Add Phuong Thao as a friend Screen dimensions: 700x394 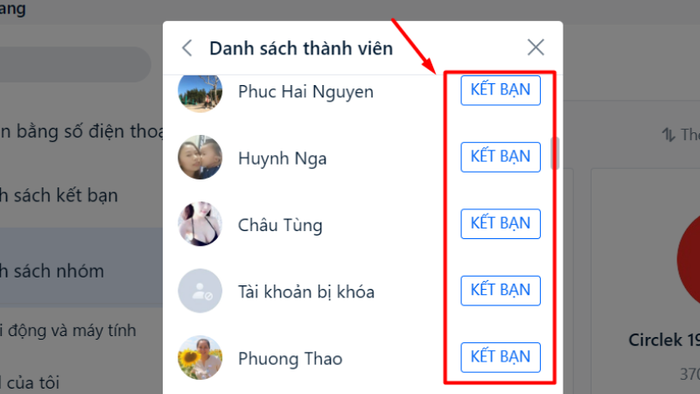[500, 357]
